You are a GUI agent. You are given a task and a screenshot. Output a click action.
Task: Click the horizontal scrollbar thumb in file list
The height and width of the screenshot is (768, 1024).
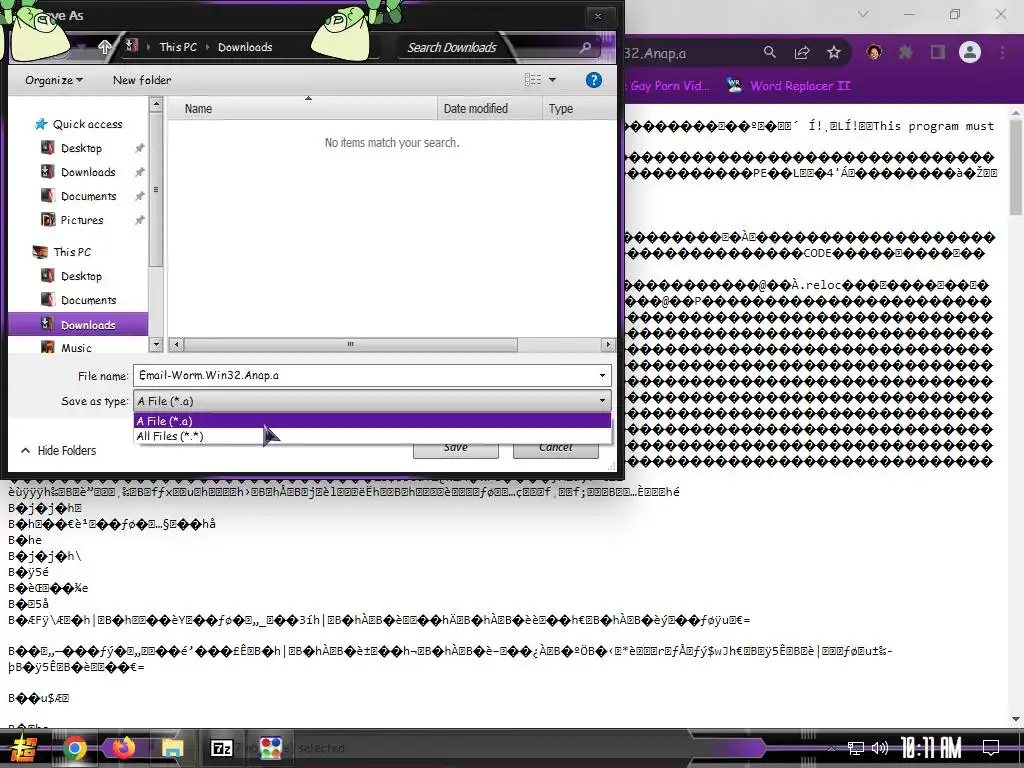point(351,344)
